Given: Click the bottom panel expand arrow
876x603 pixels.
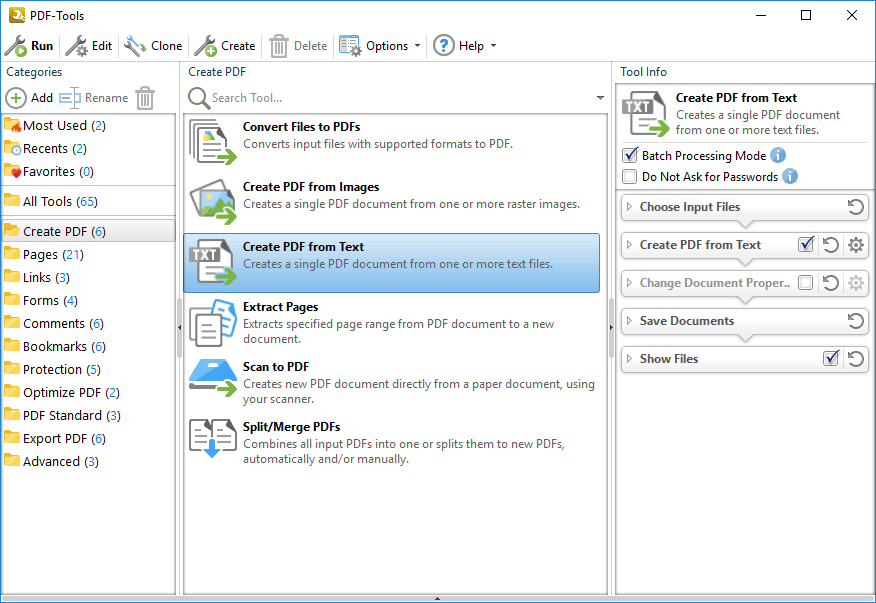Looking at the screenshot, I should (437, 599).
